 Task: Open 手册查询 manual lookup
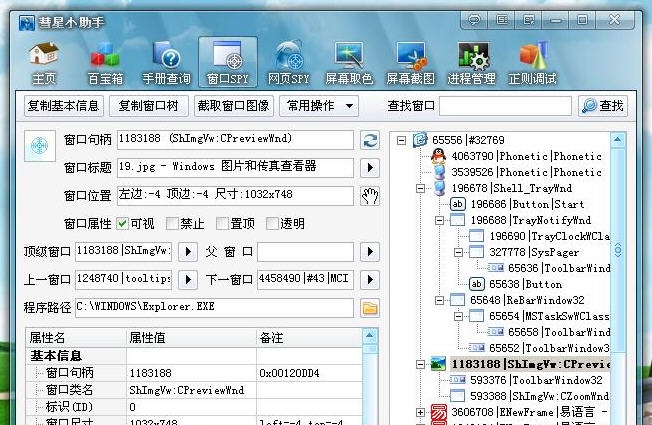pos(166,63)
